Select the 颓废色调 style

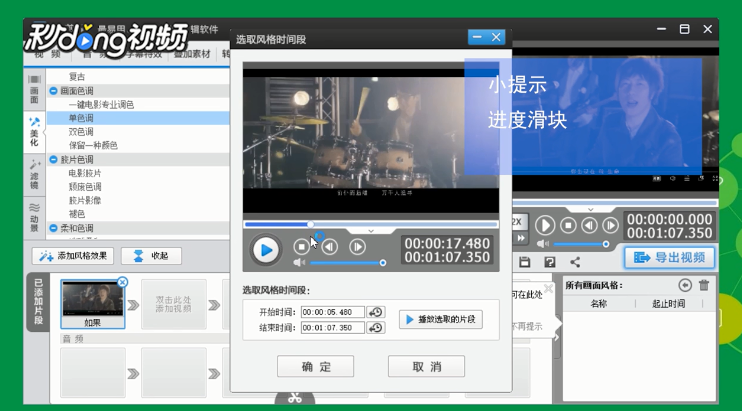[x=85, y=187]
